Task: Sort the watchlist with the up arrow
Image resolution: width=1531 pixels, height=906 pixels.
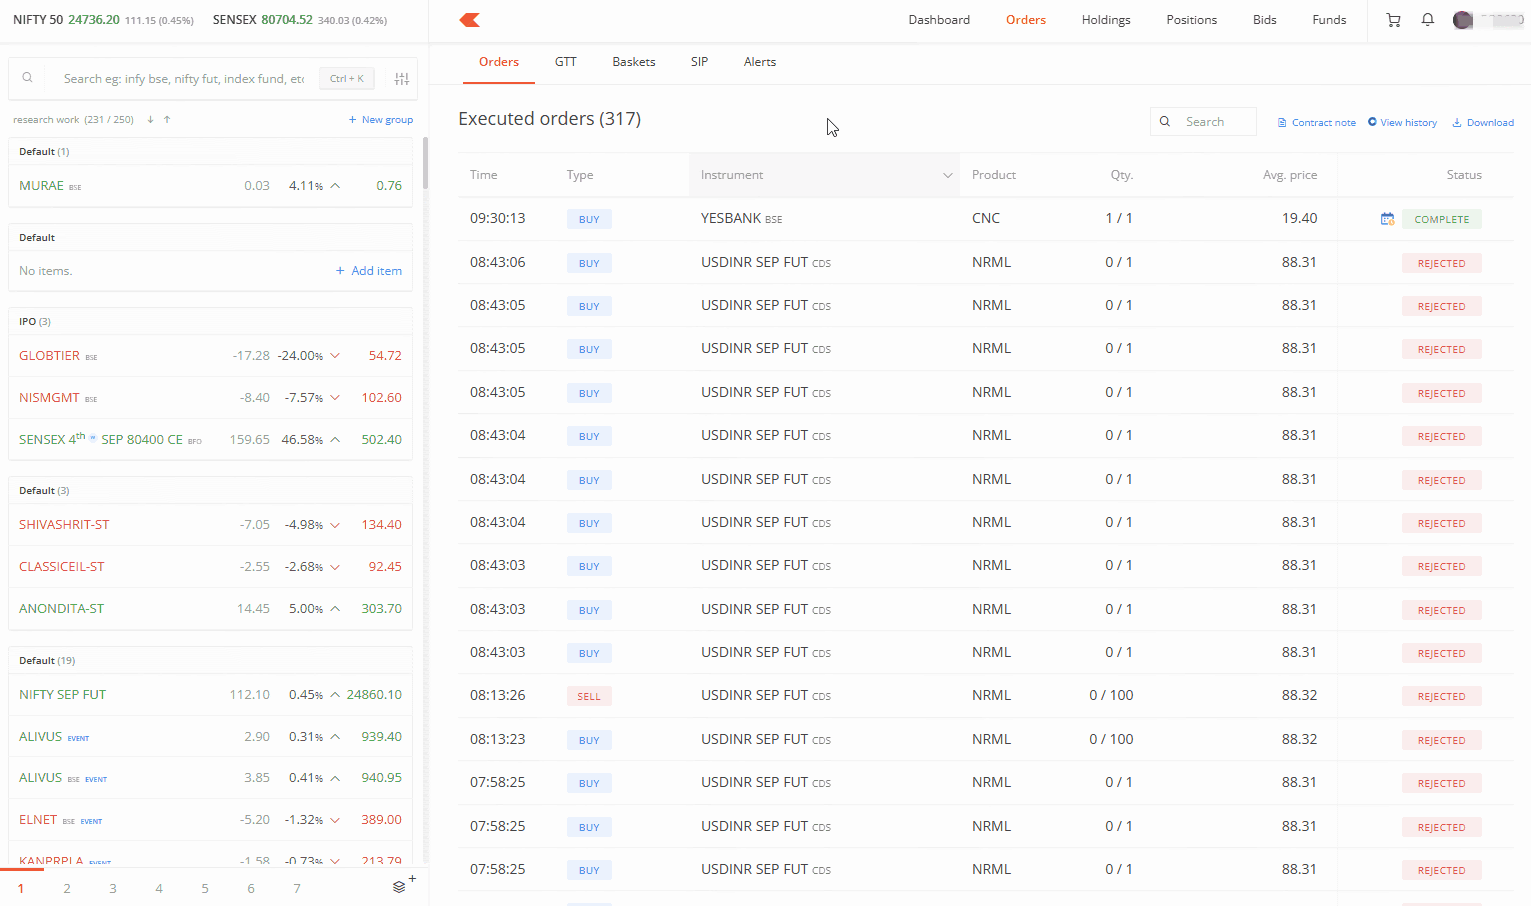Action: click(x=167, y=120)
